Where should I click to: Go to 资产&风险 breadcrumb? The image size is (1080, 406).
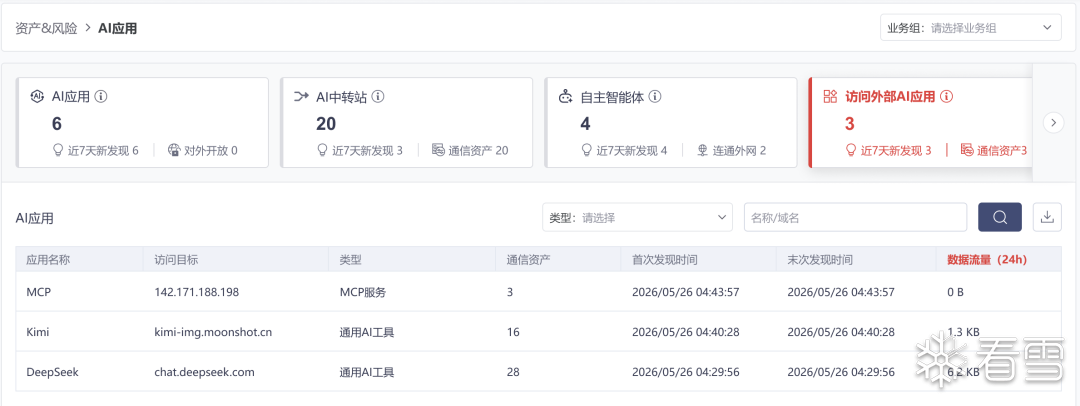[x=46, y=29]
